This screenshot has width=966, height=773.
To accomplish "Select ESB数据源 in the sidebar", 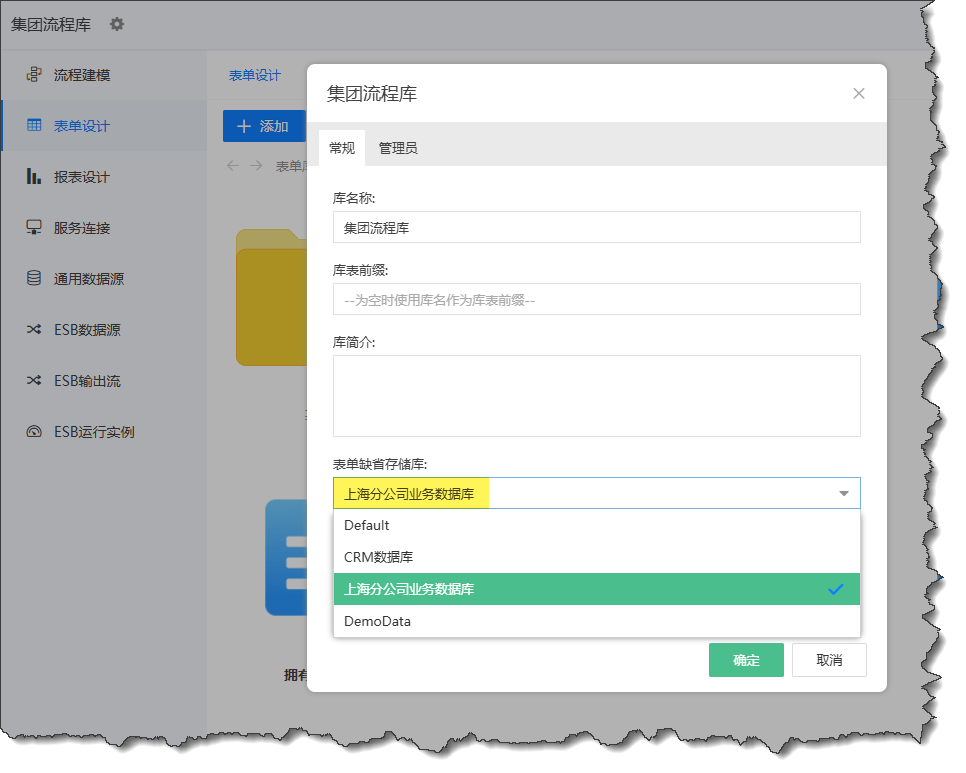I will (x=86, y=330).
